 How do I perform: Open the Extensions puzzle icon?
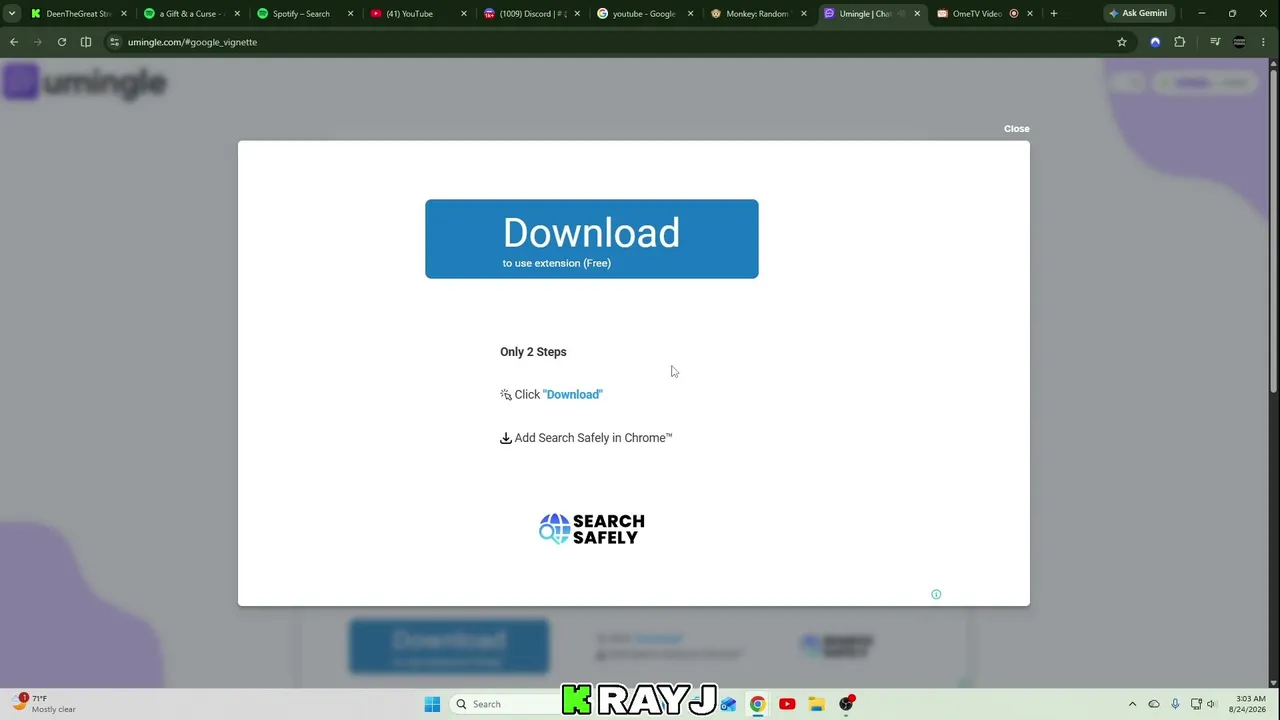(1180, 42)
